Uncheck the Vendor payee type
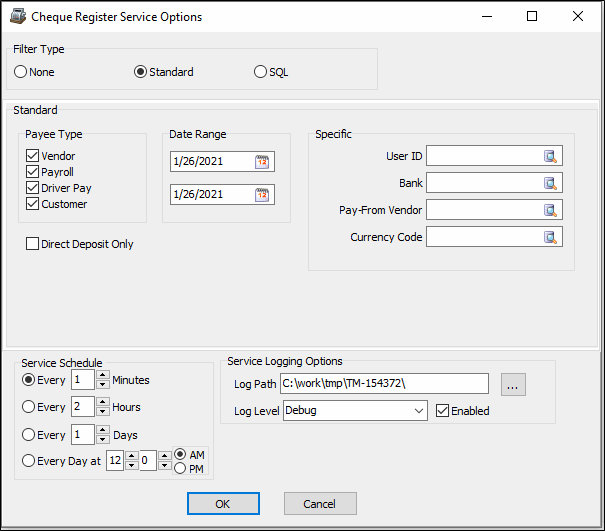This screenshot has width=605, height=531. click(33, 156)
